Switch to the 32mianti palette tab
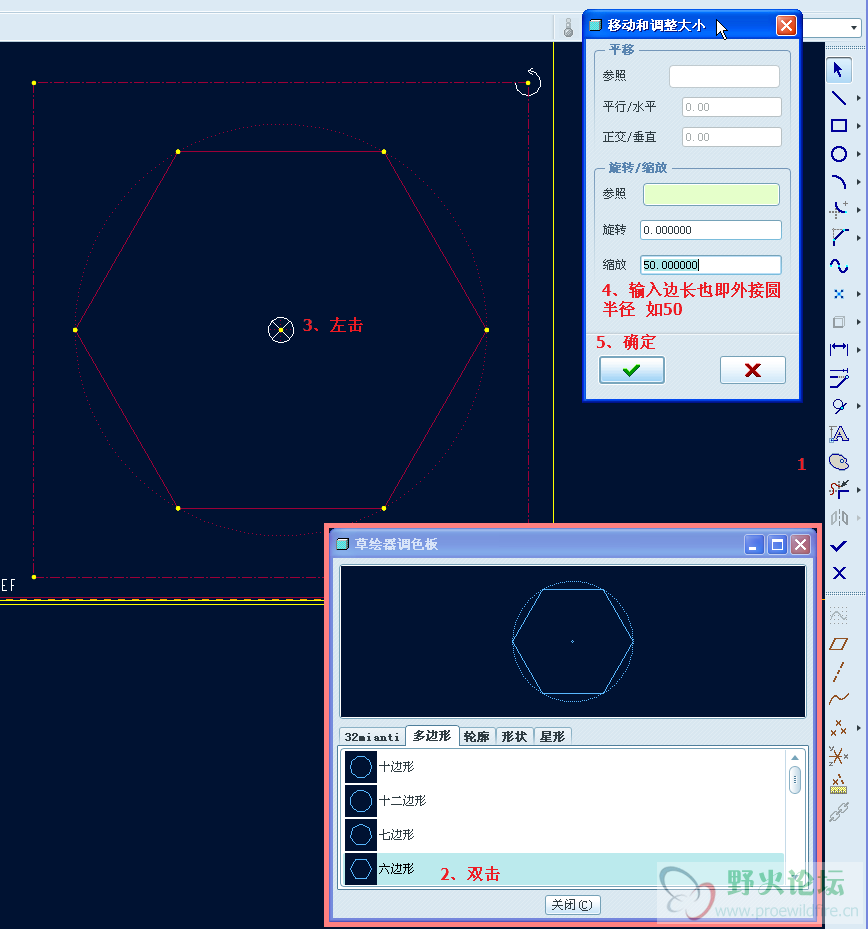This screenshot has height=929, width=868. (372, 736)
